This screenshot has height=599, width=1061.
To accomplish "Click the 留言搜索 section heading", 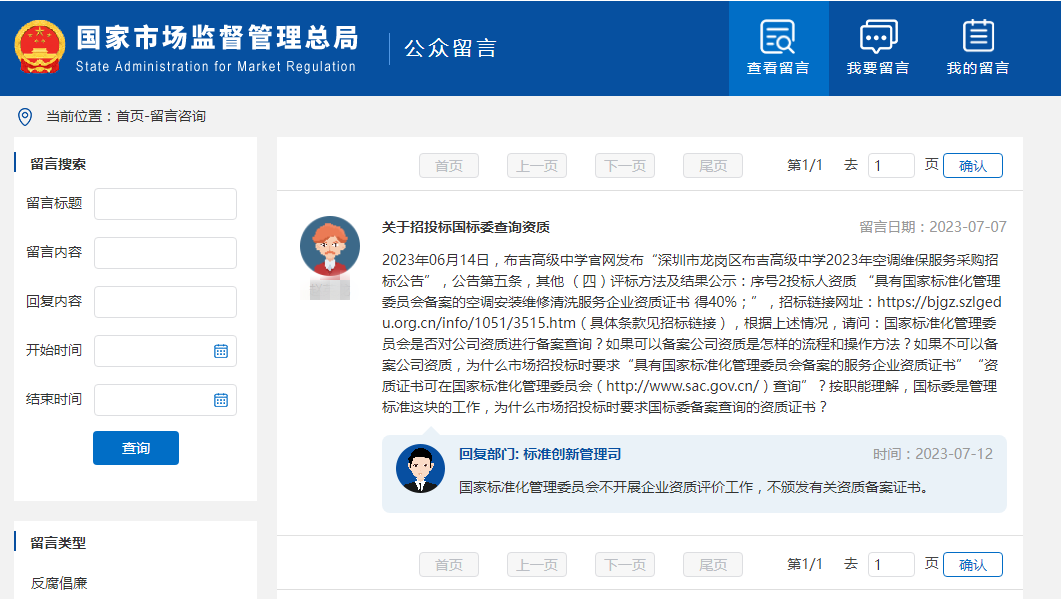I will tap(58, 164).
